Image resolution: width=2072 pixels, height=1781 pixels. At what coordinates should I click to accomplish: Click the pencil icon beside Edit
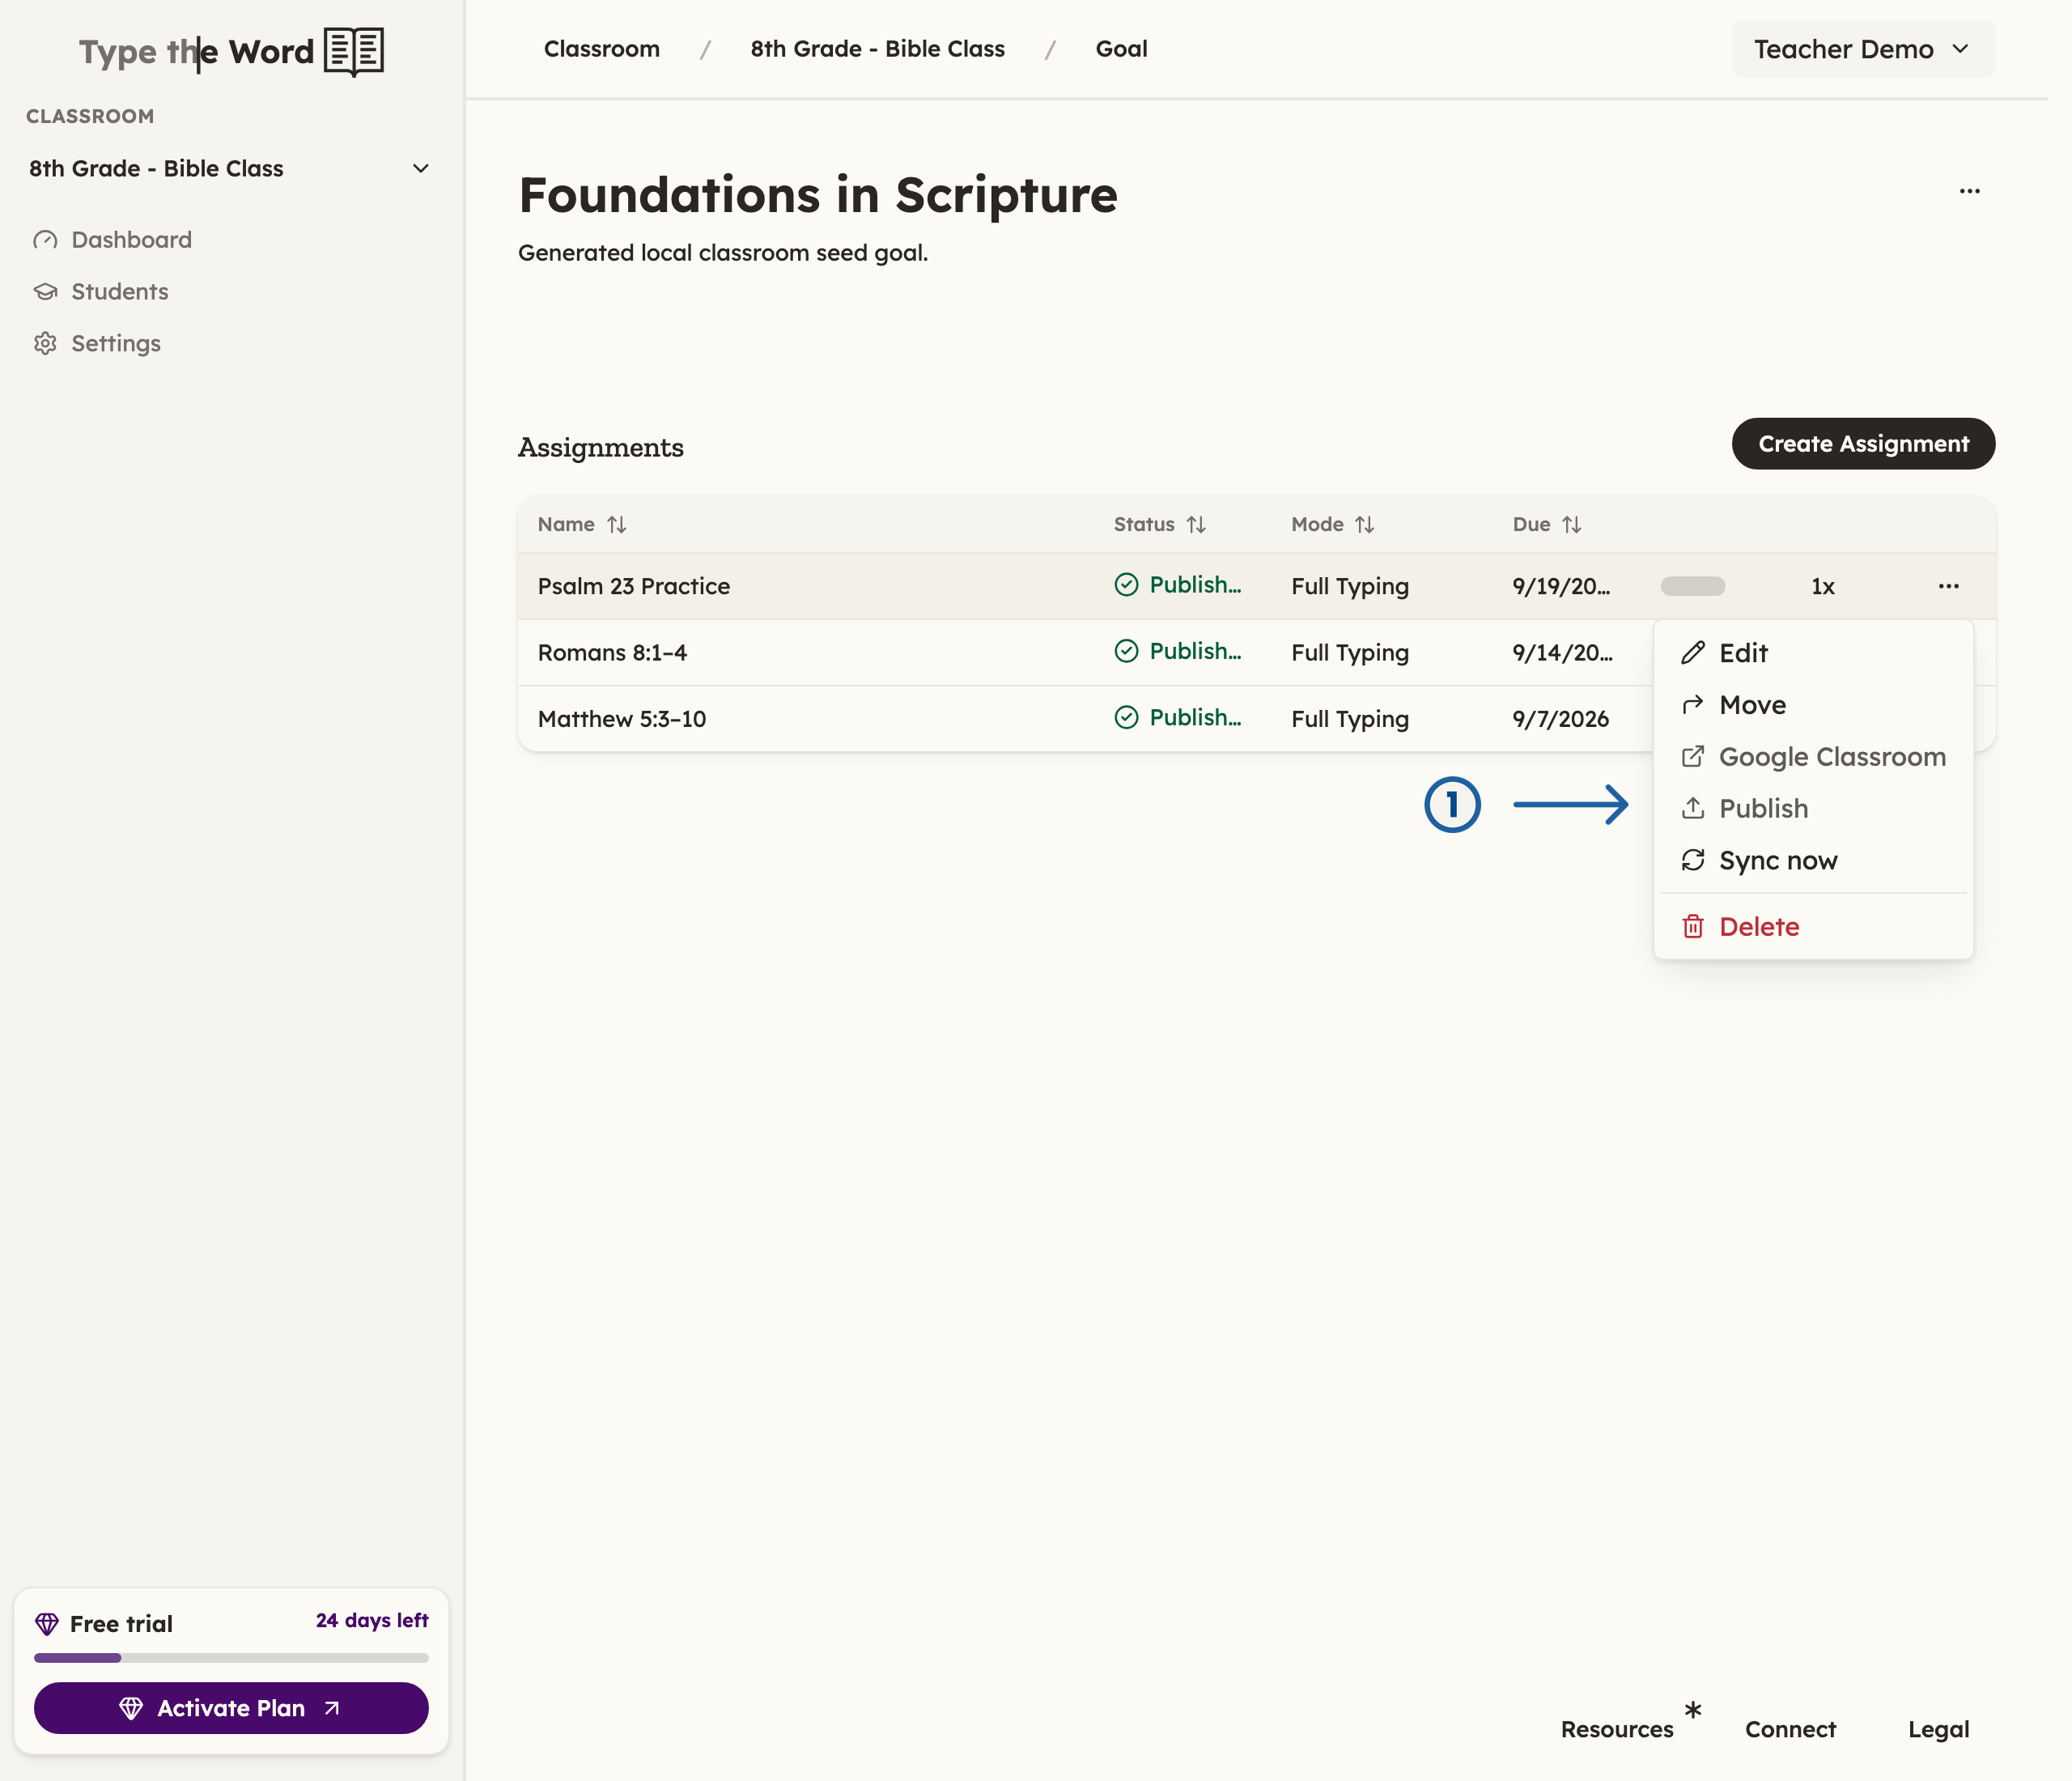(x=1692, y=653)
